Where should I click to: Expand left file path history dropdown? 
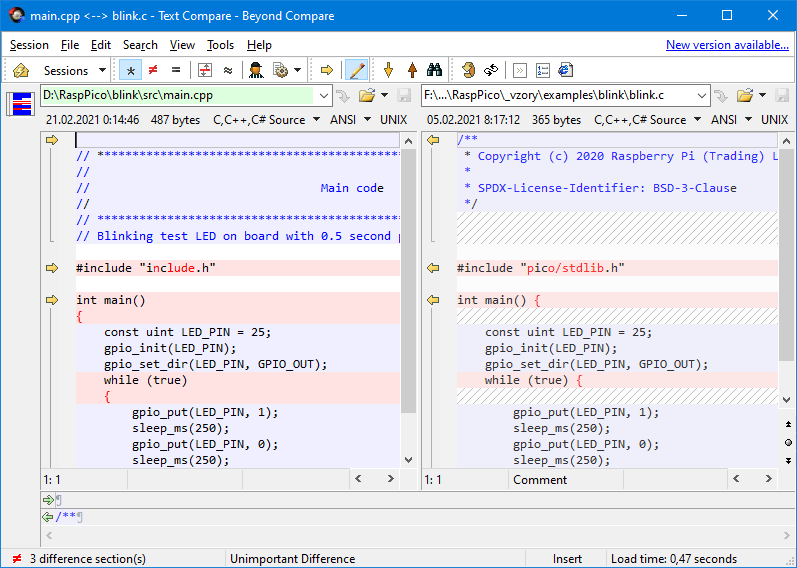click(323, 96)
